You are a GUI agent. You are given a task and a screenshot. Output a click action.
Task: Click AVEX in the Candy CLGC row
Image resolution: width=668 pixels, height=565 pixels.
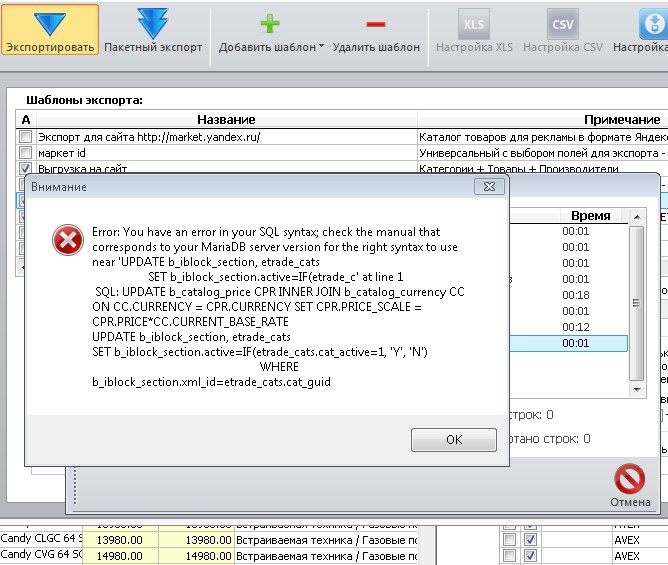627,540
